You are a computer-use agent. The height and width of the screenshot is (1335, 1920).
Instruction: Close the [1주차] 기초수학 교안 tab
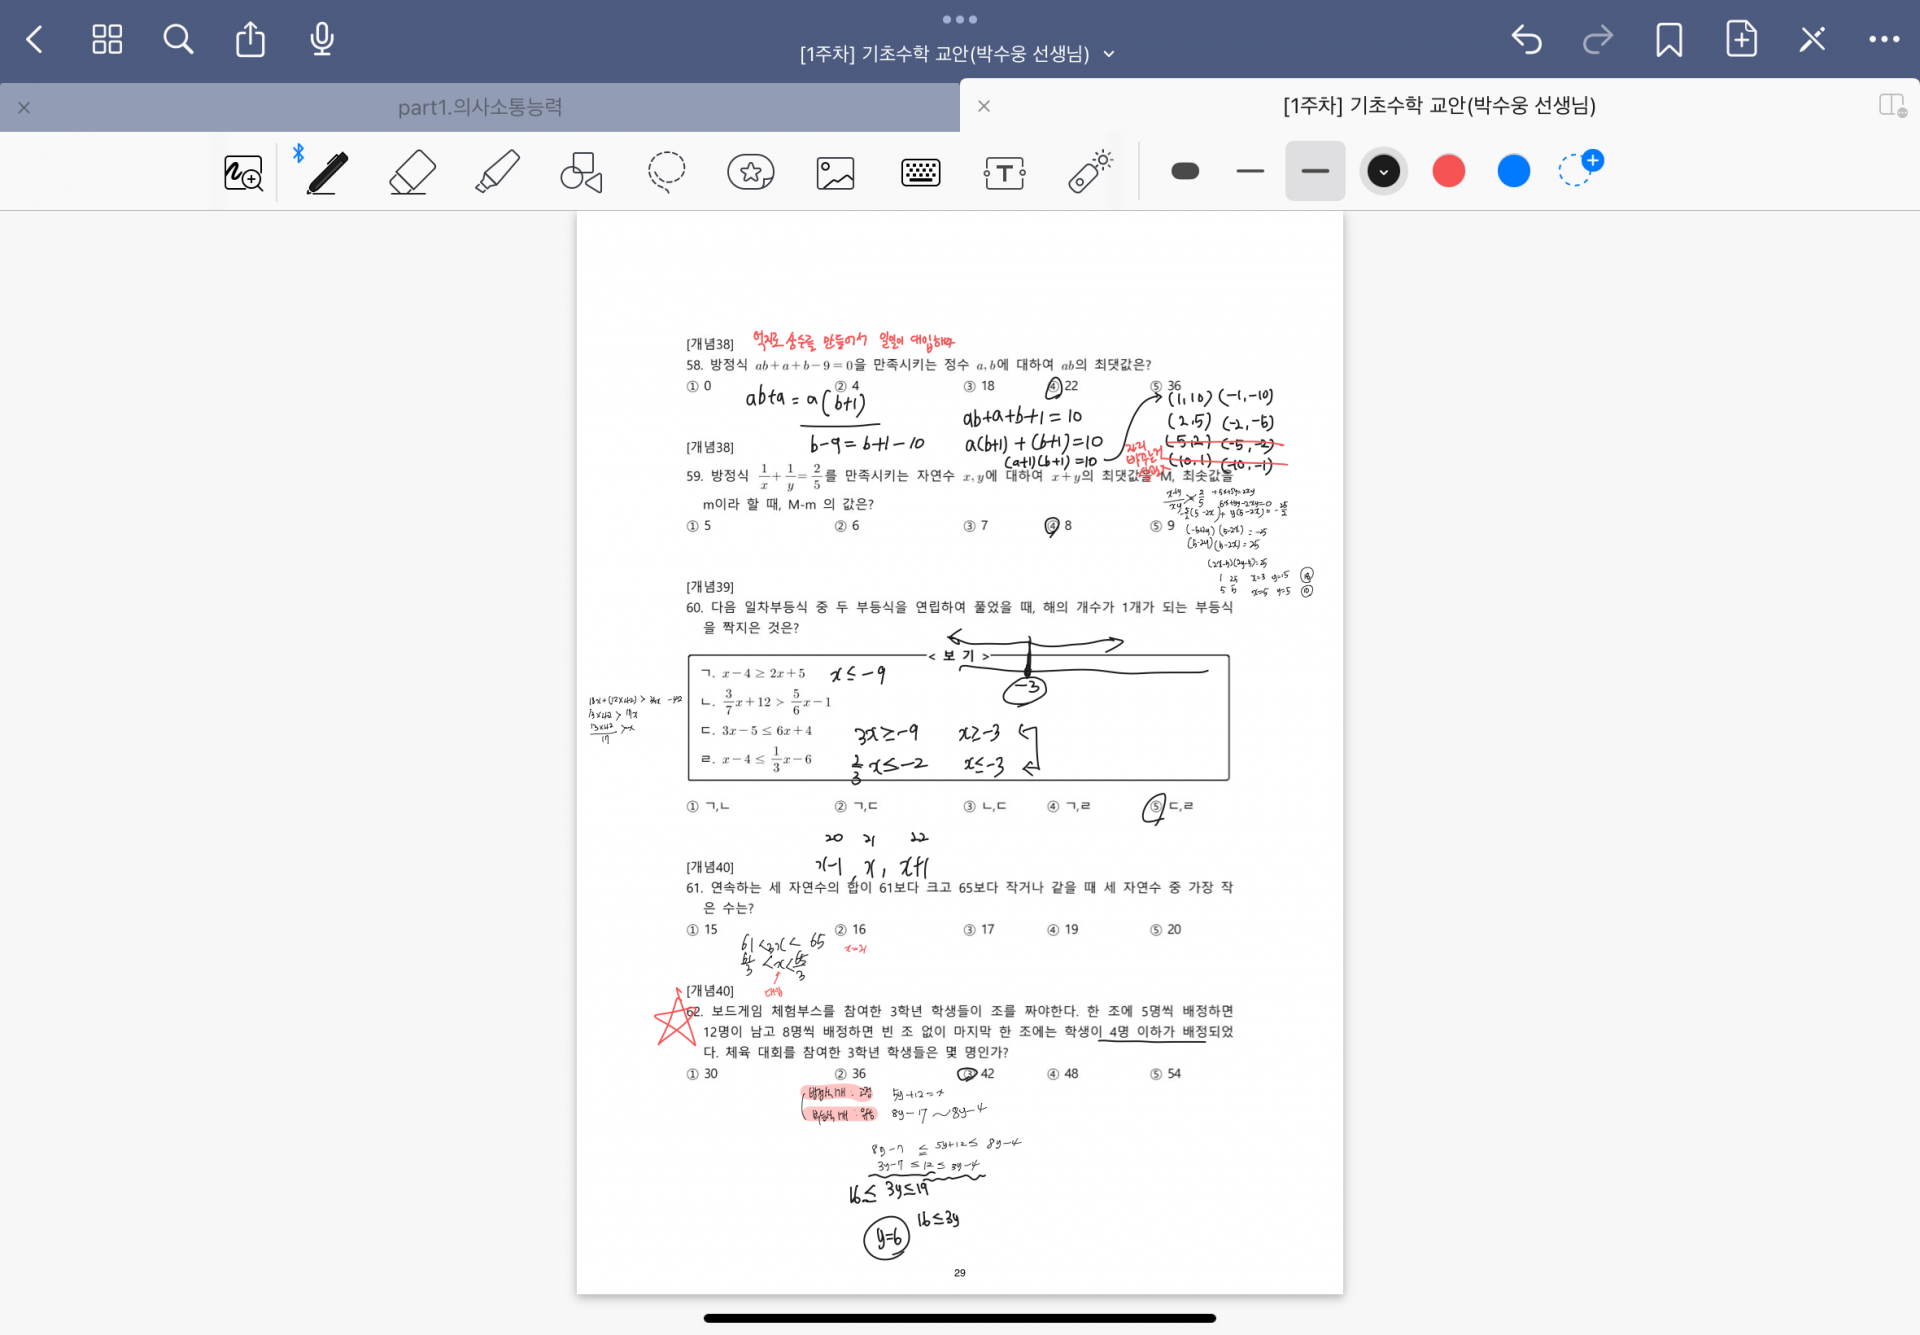pyautogui.click(x=984, y=106)
